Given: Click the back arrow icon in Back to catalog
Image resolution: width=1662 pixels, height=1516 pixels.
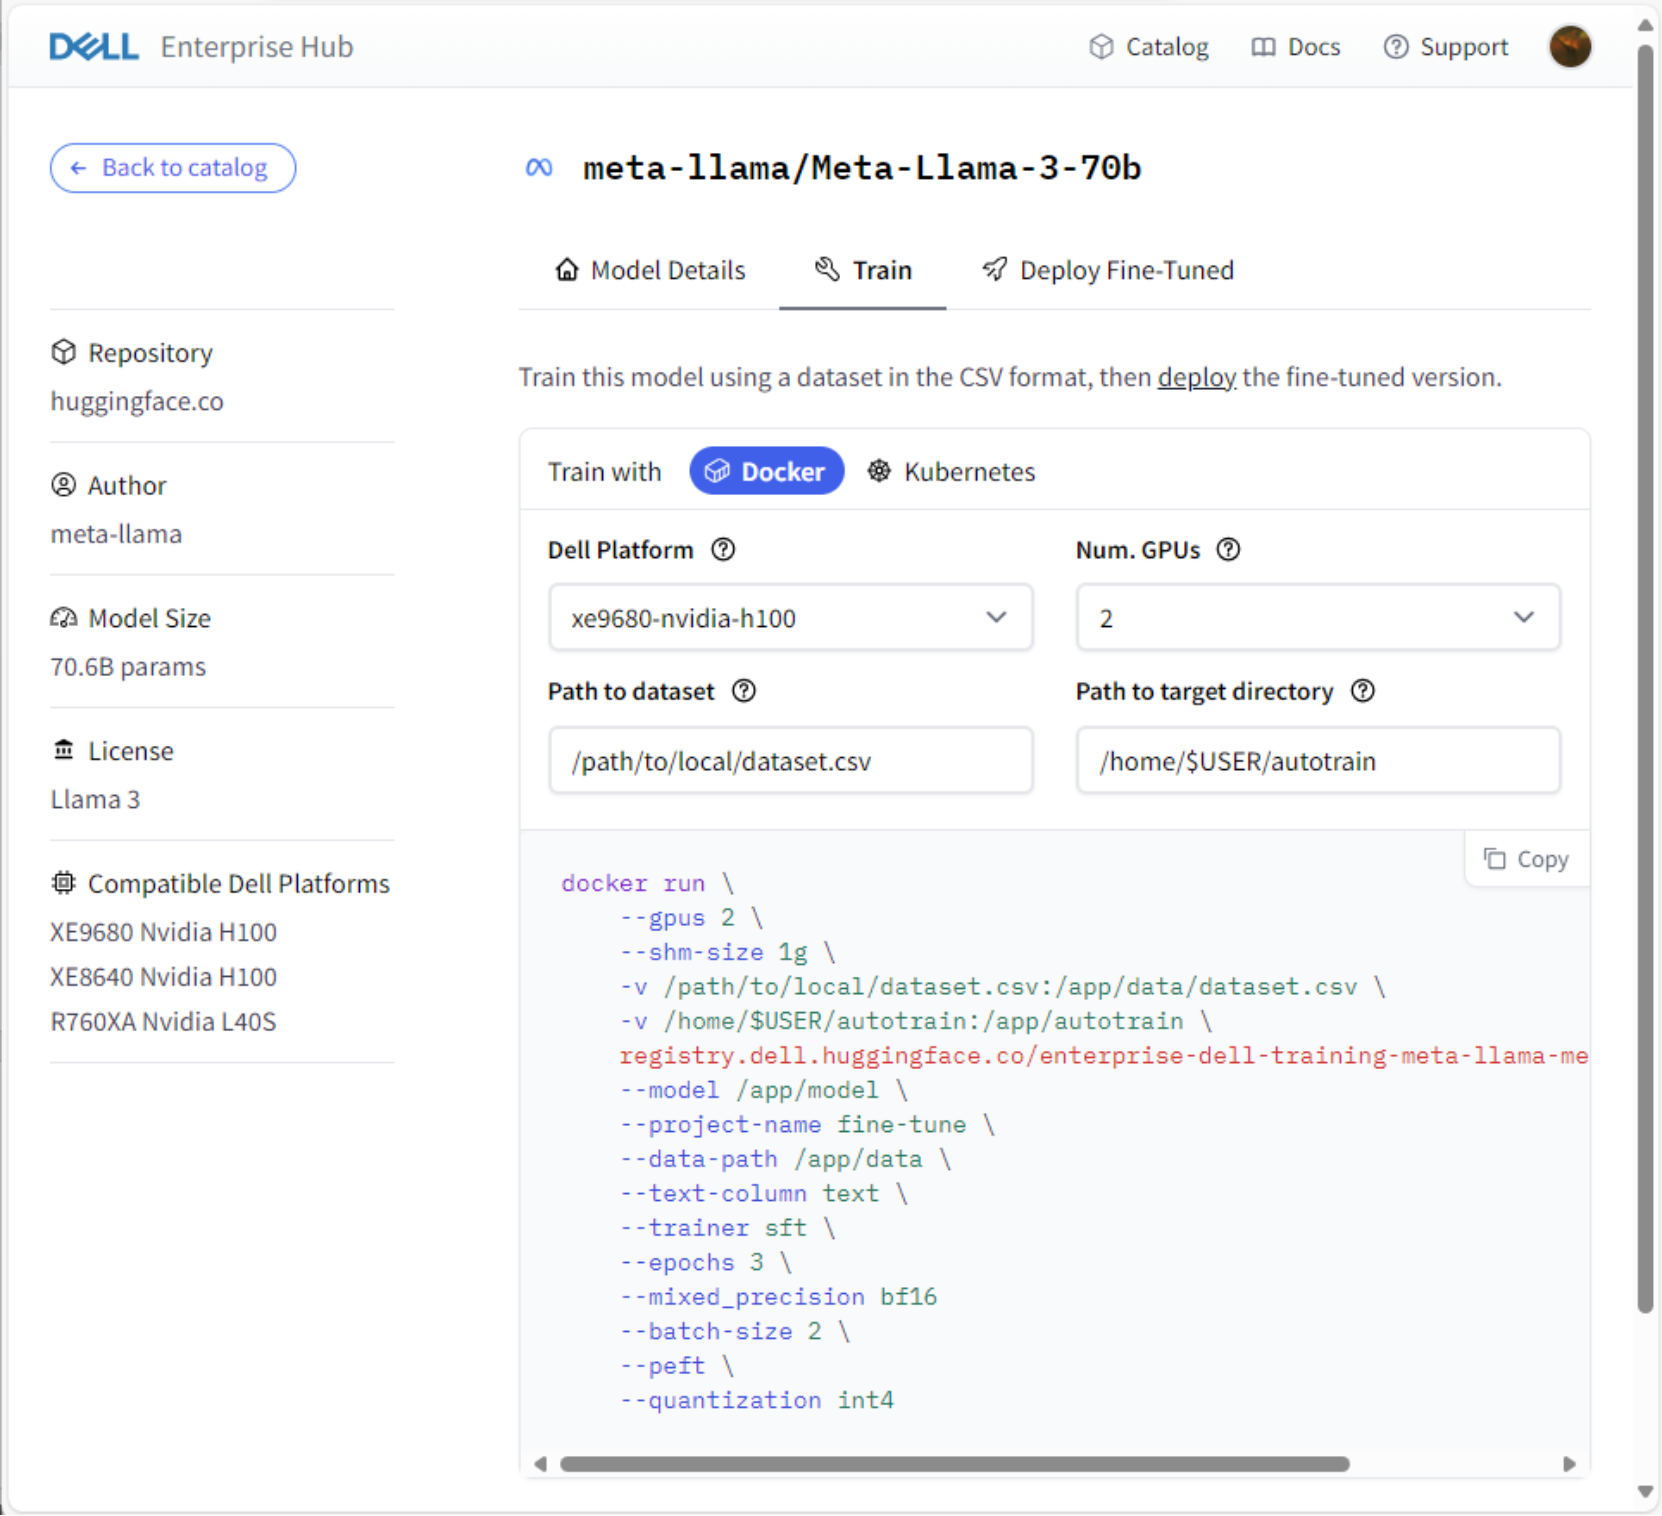Looking at the screenshot, I should (78, 168).
